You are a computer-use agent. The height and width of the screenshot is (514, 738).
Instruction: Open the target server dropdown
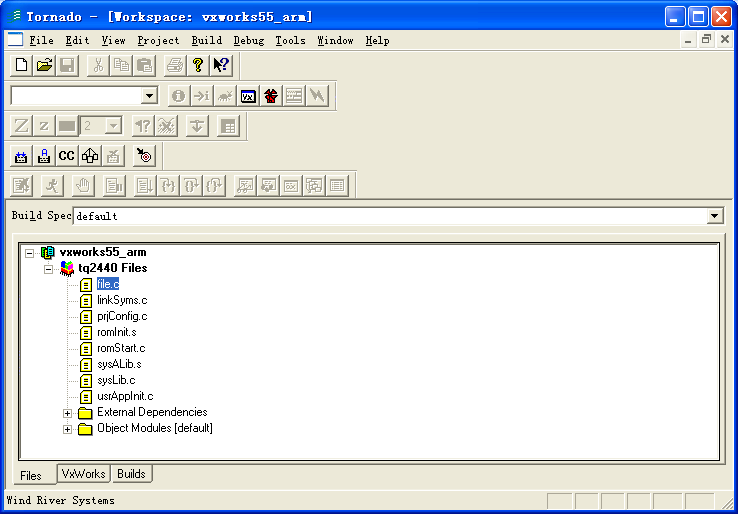pos(149,96)
